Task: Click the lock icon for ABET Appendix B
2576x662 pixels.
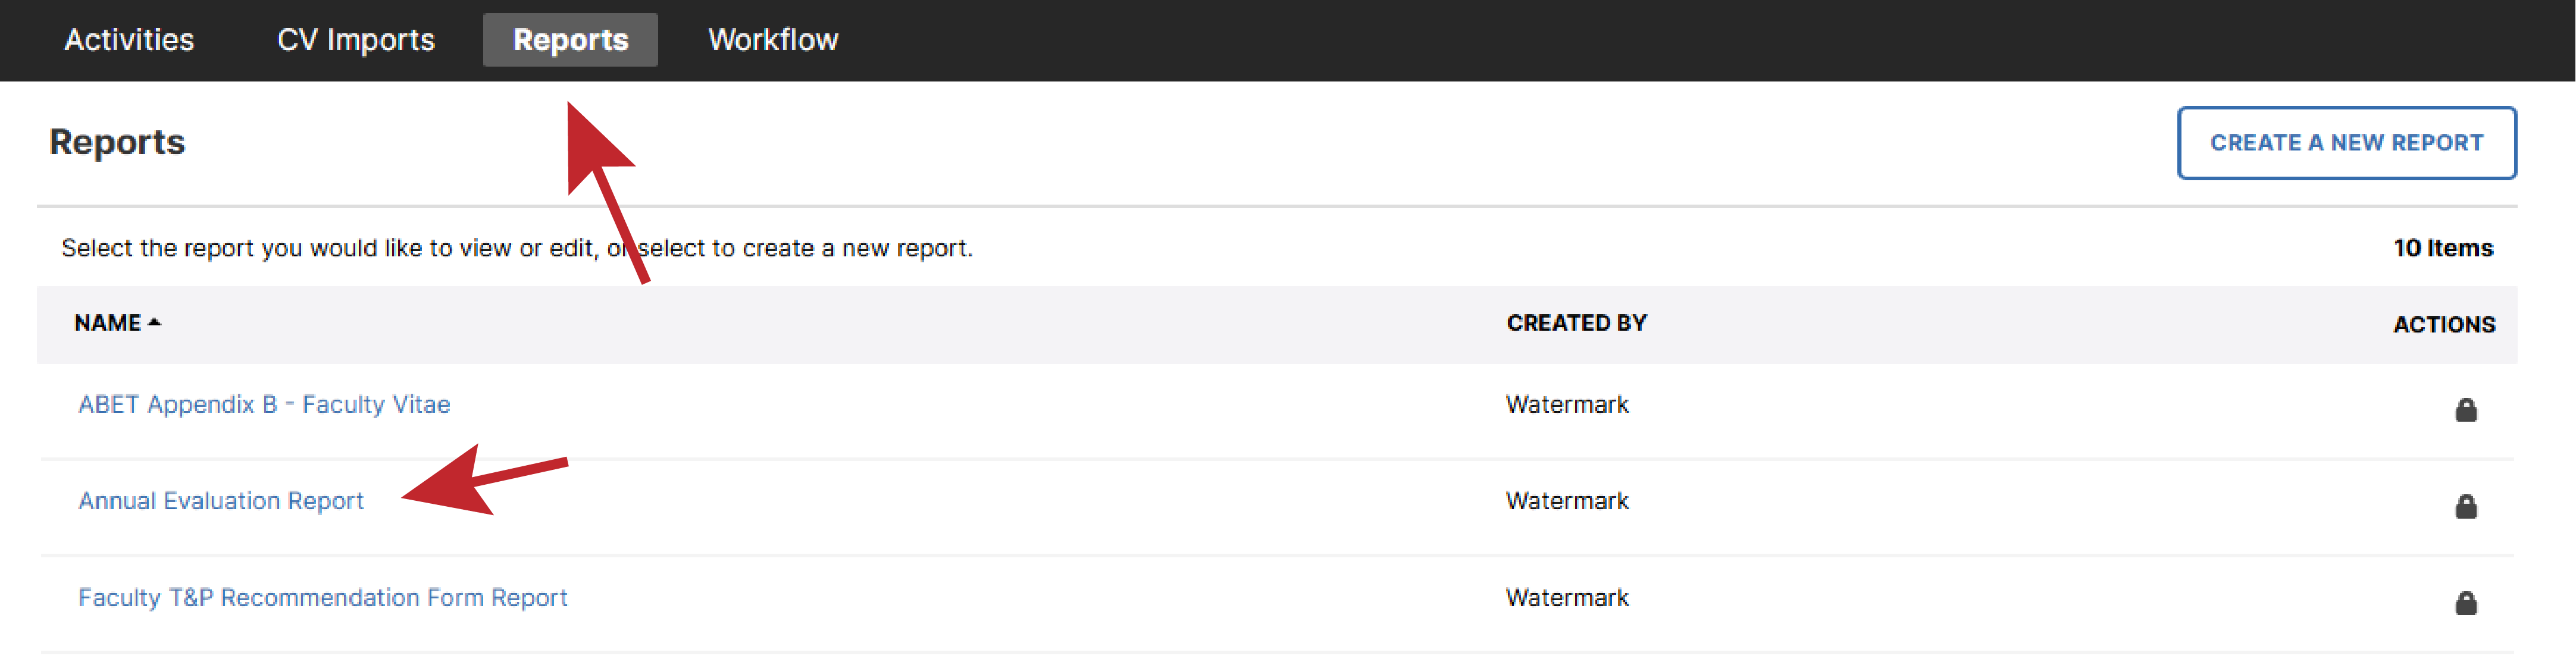Action: pyautogui.click(x=2465, y=409)
